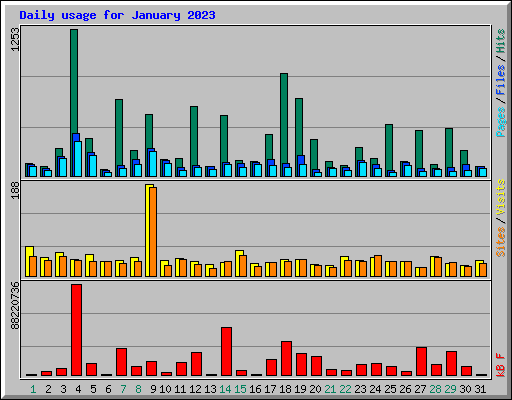Click the day 31 axis label
This screenshot has height=400, width=512.
tap(480, 389)
